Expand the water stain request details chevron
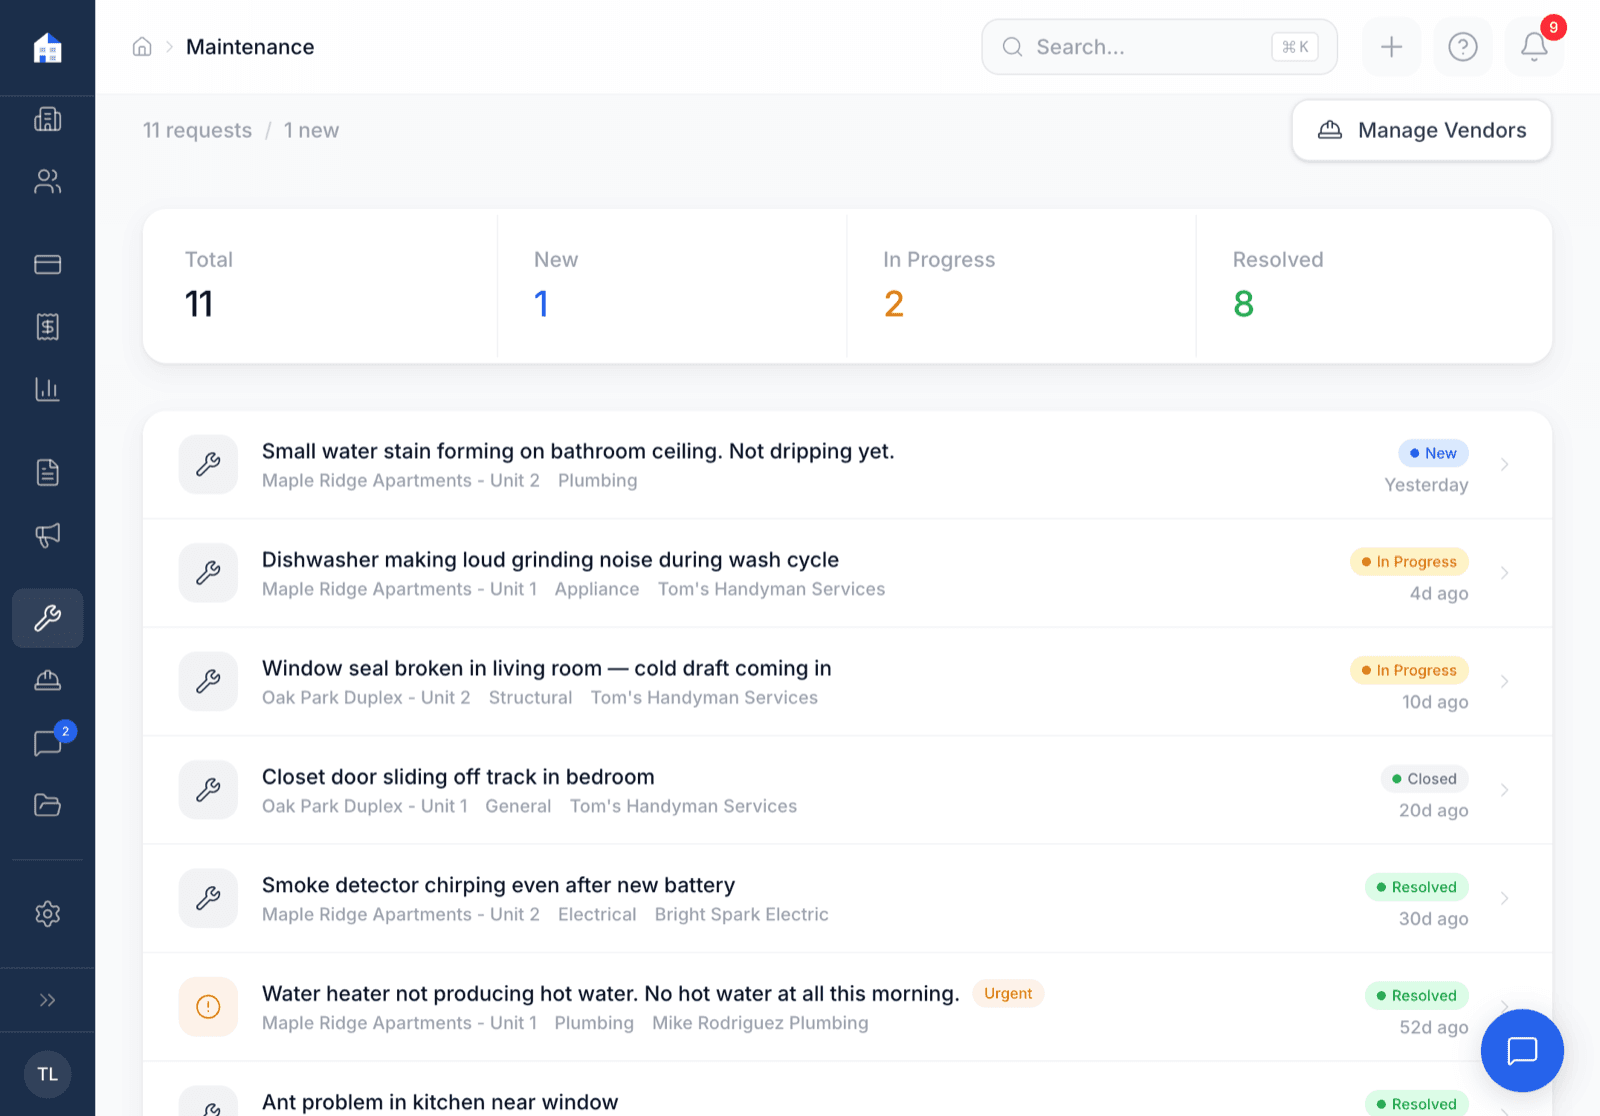This screenshot has width=1600, height=1116. 1504,464
